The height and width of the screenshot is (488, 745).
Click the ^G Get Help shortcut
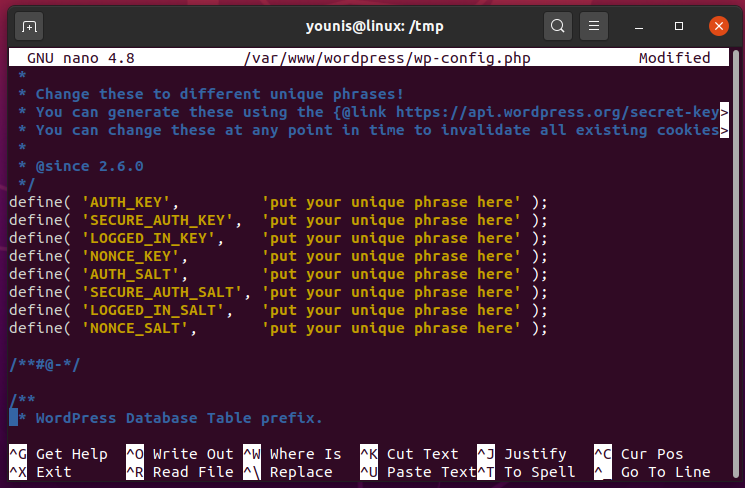[60, 454]
